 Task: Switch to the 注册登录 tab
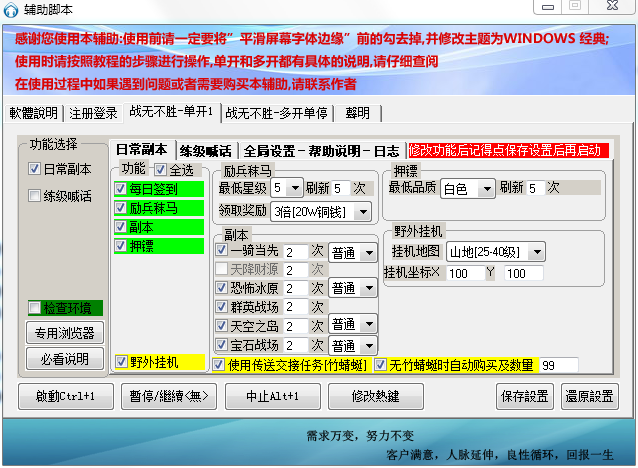pyautogui.click(x=94, y=112)
